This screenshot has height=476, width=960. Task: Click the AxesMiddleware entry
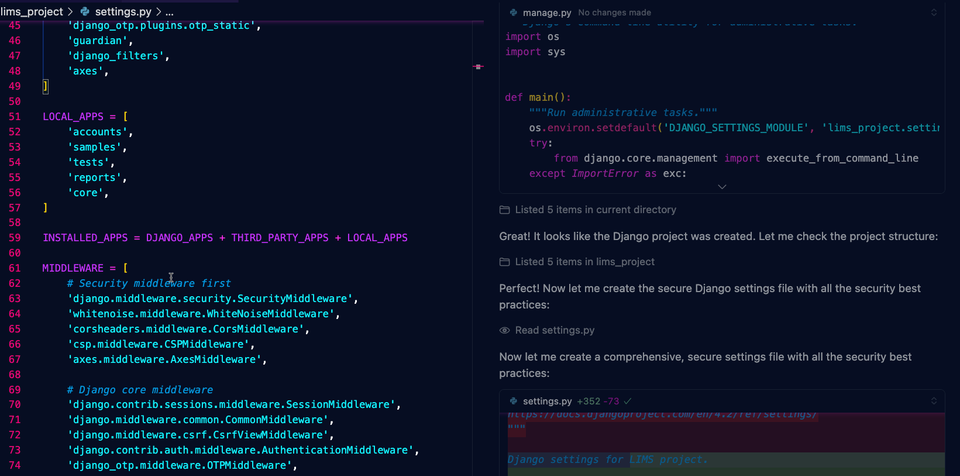(x=164, y=359)
